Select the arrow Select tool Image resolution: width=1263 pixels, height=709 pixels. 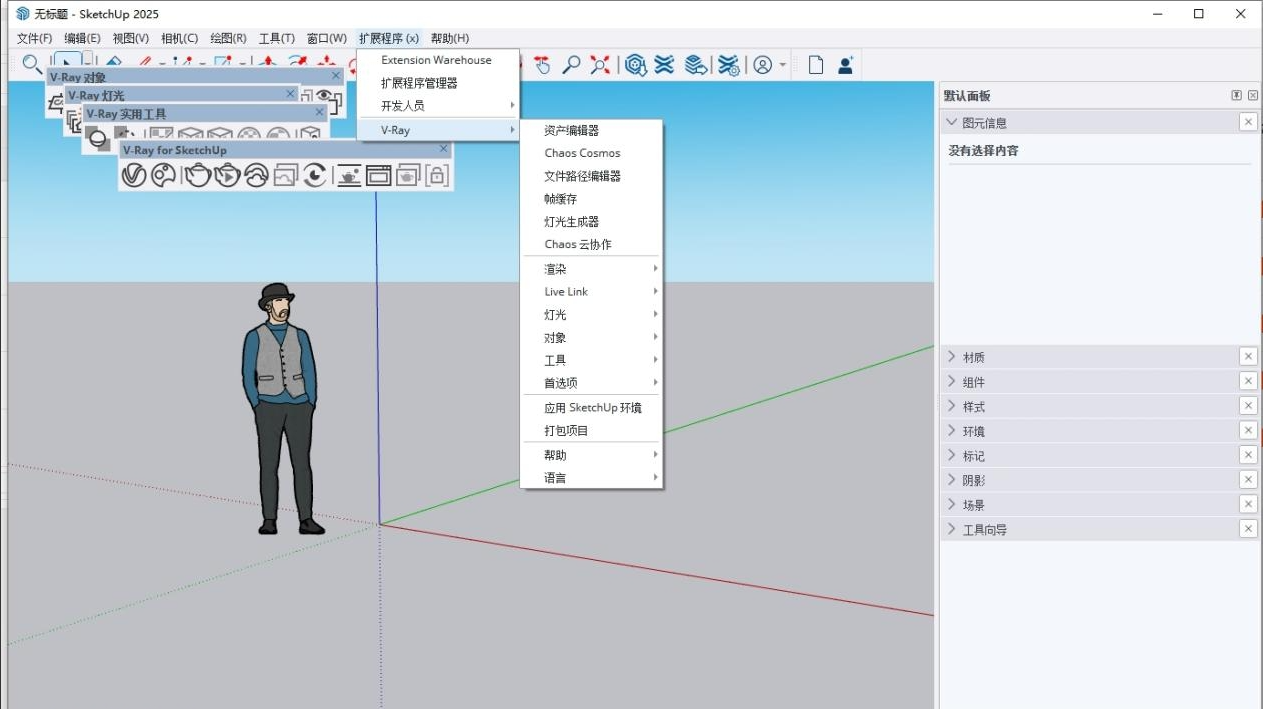(68, 62)
